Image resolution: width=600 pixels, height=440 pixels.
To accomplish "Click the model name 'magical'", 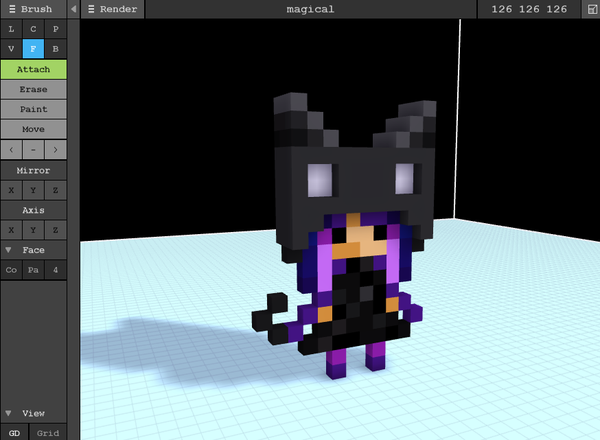I will pyautogui.click(x=310, y=9).
